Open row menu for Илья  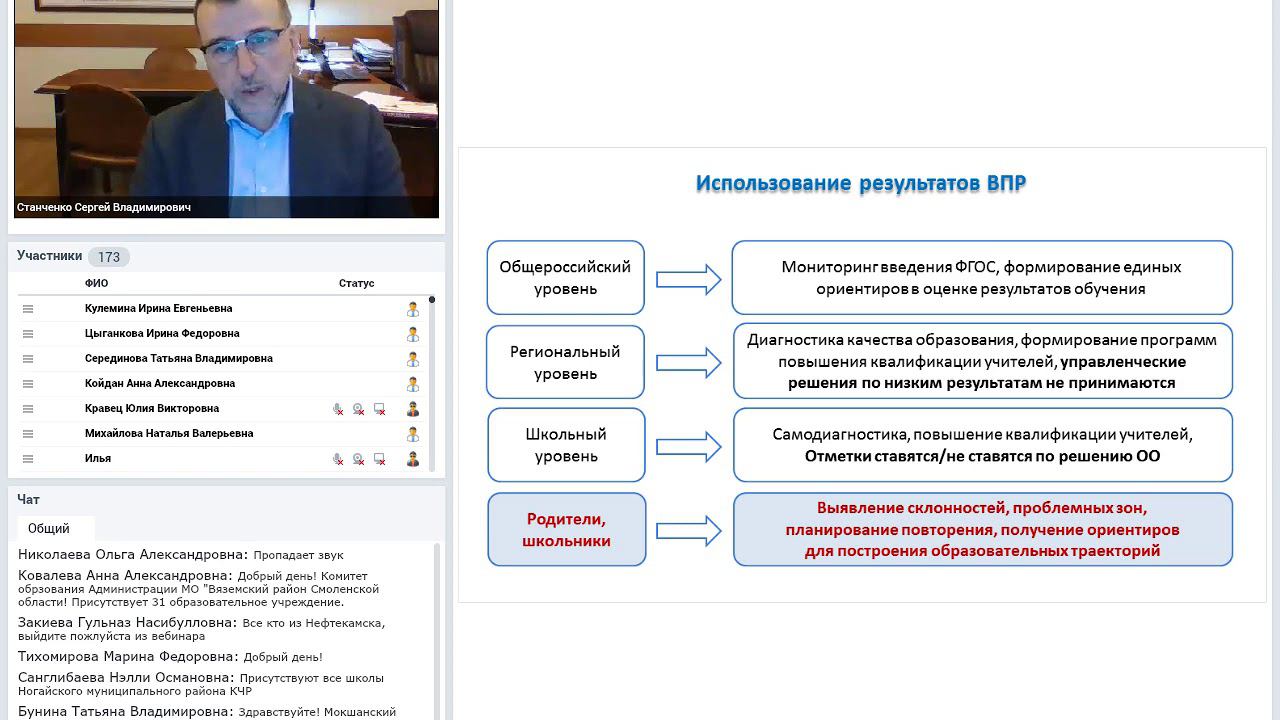[x=28, y=459]
